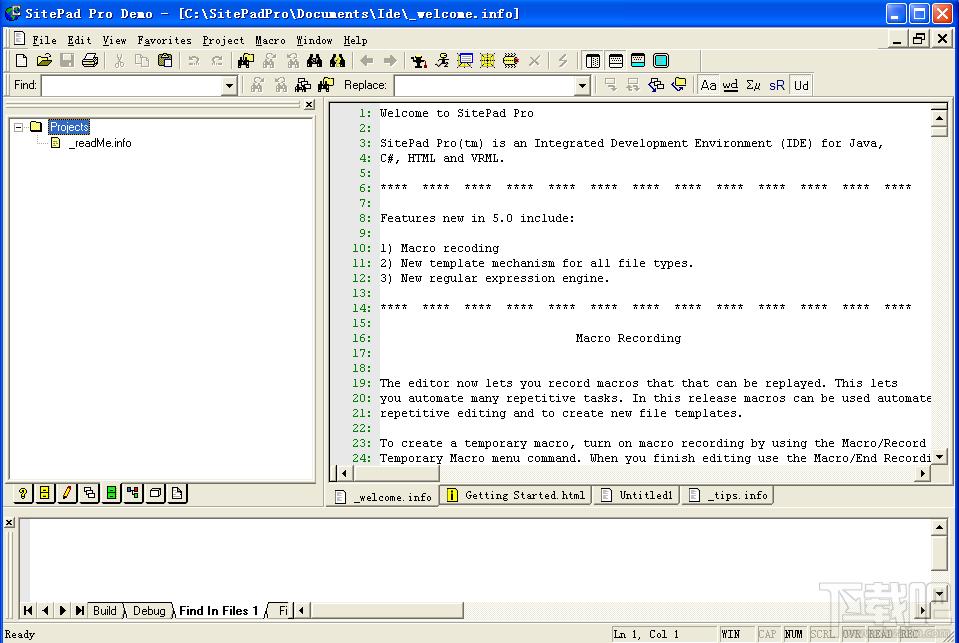This screenshot has width=959, height=643.
Task: Navigate forward with right arrow icon
Action: pyautogui.click(x=390, y=61)
